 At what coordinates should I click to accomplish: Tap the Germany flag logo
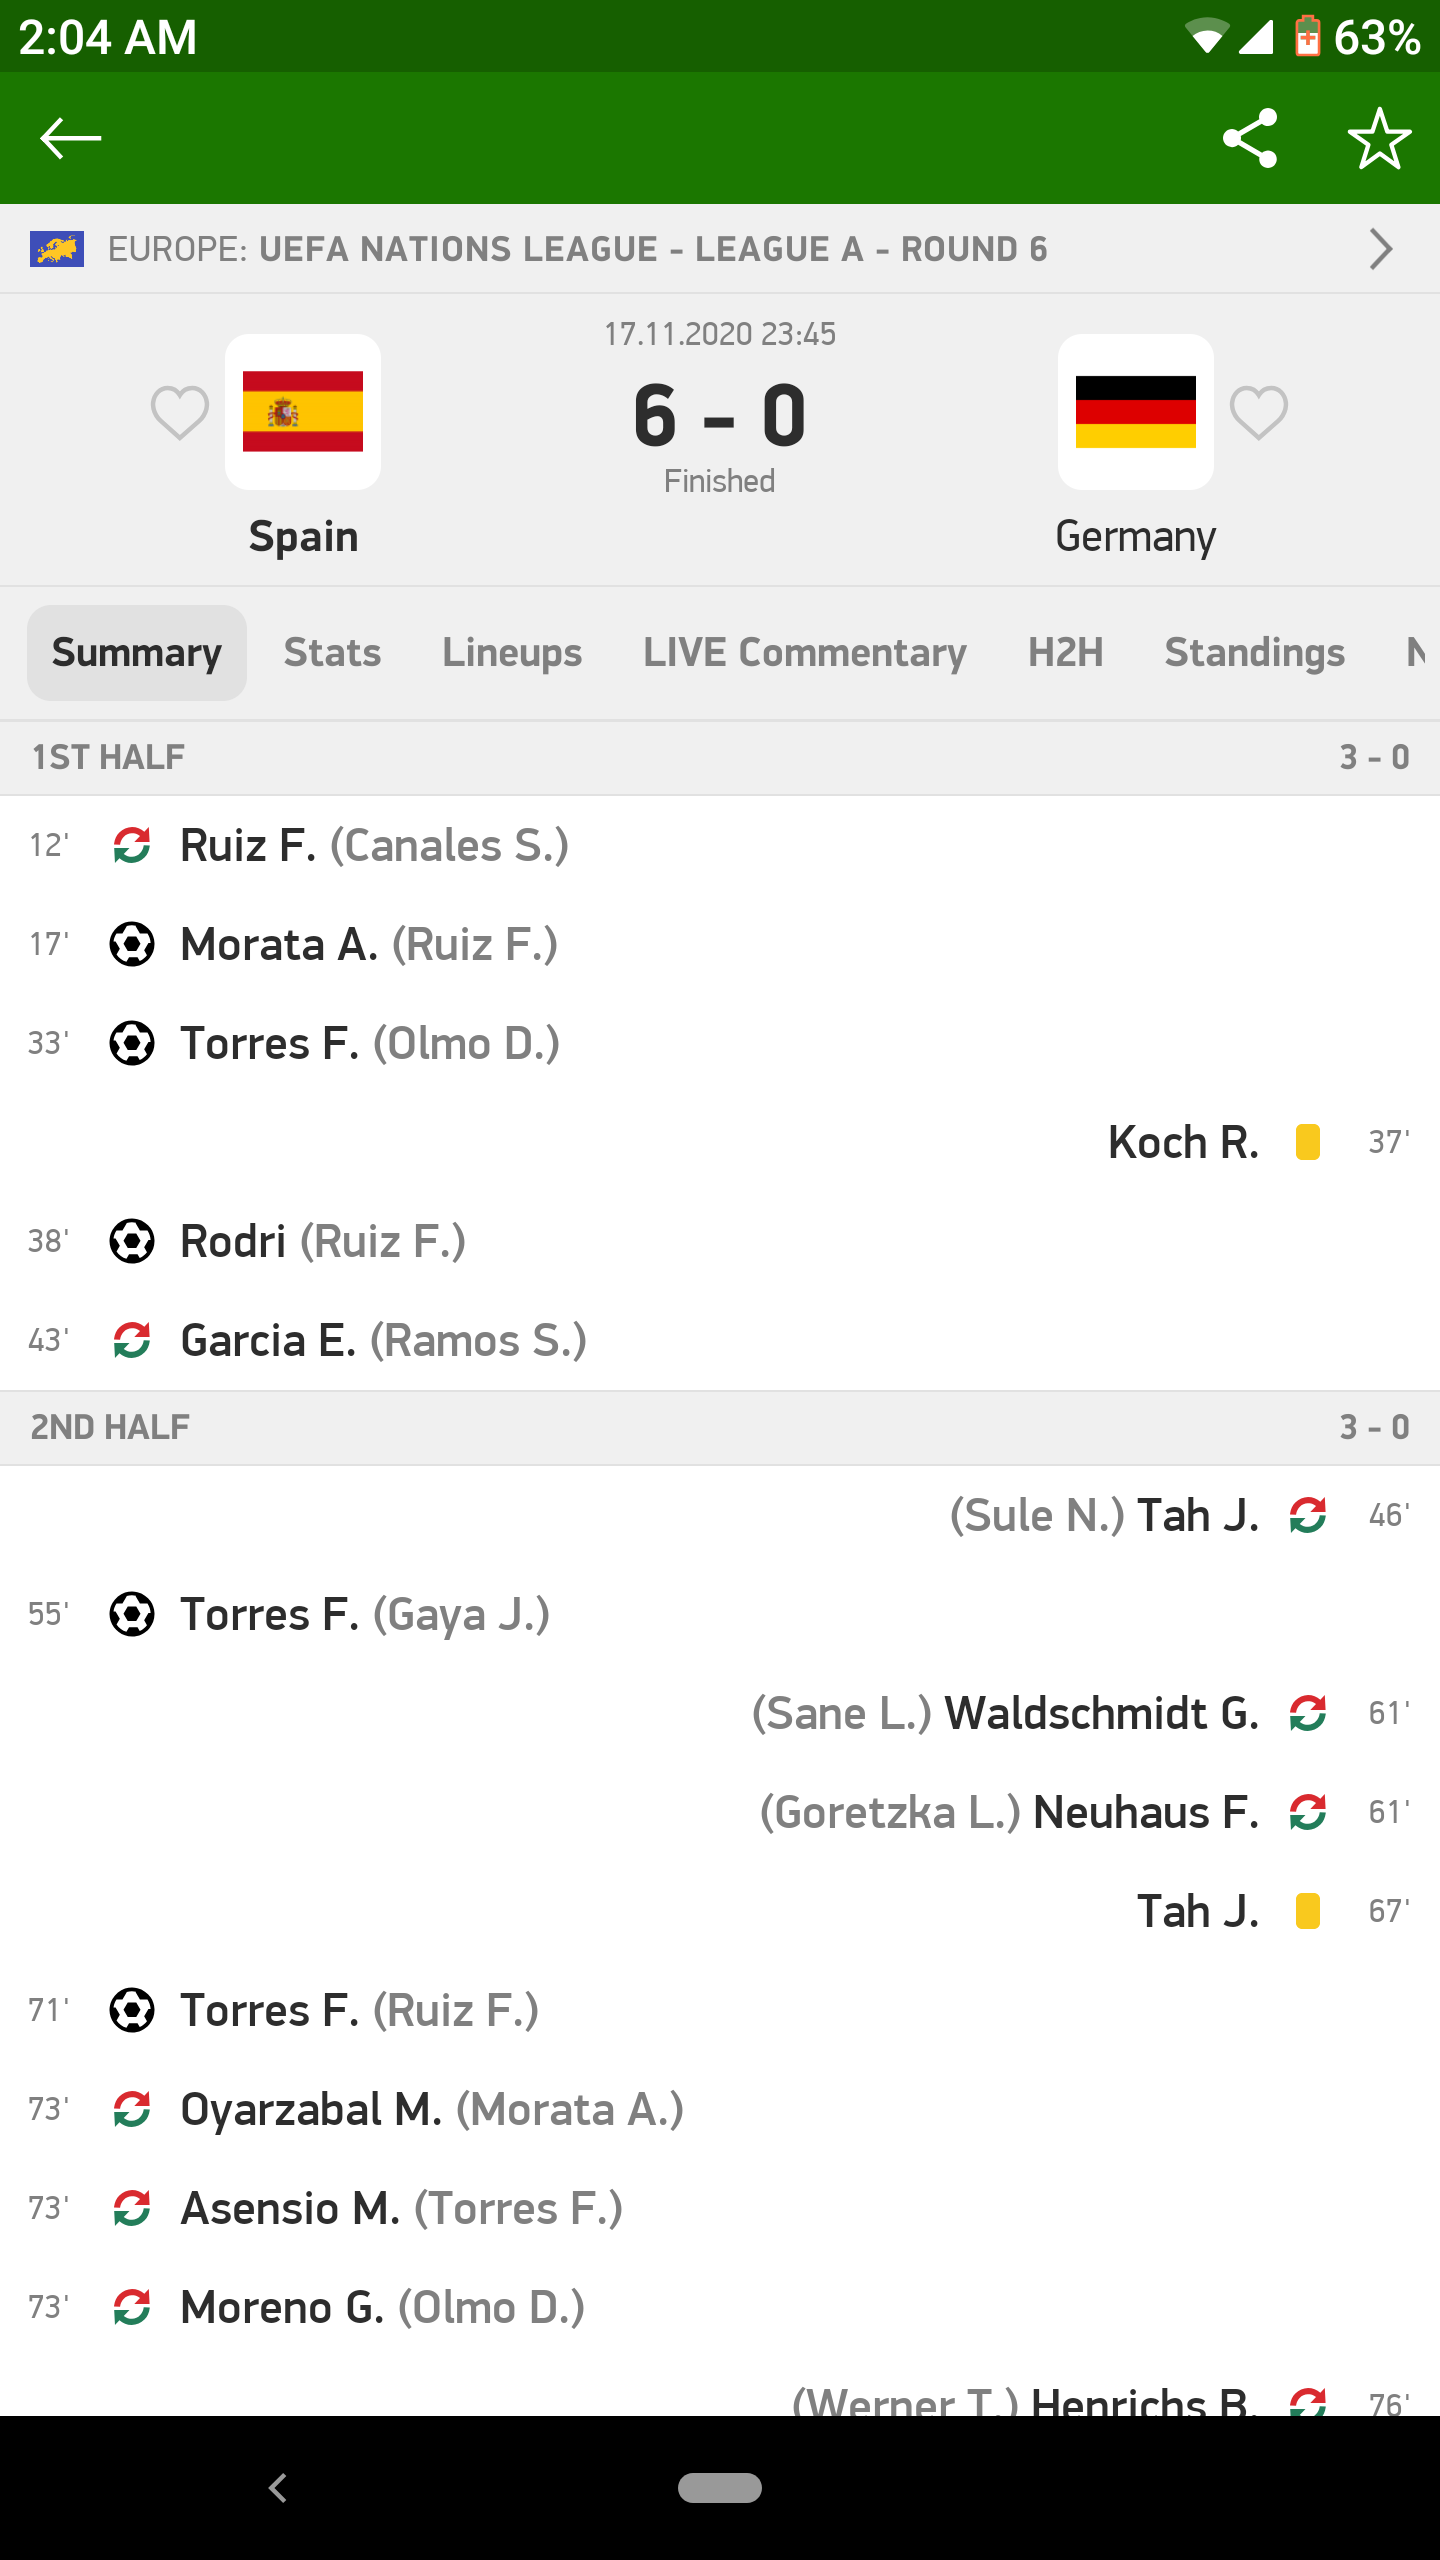[1135, 412]
